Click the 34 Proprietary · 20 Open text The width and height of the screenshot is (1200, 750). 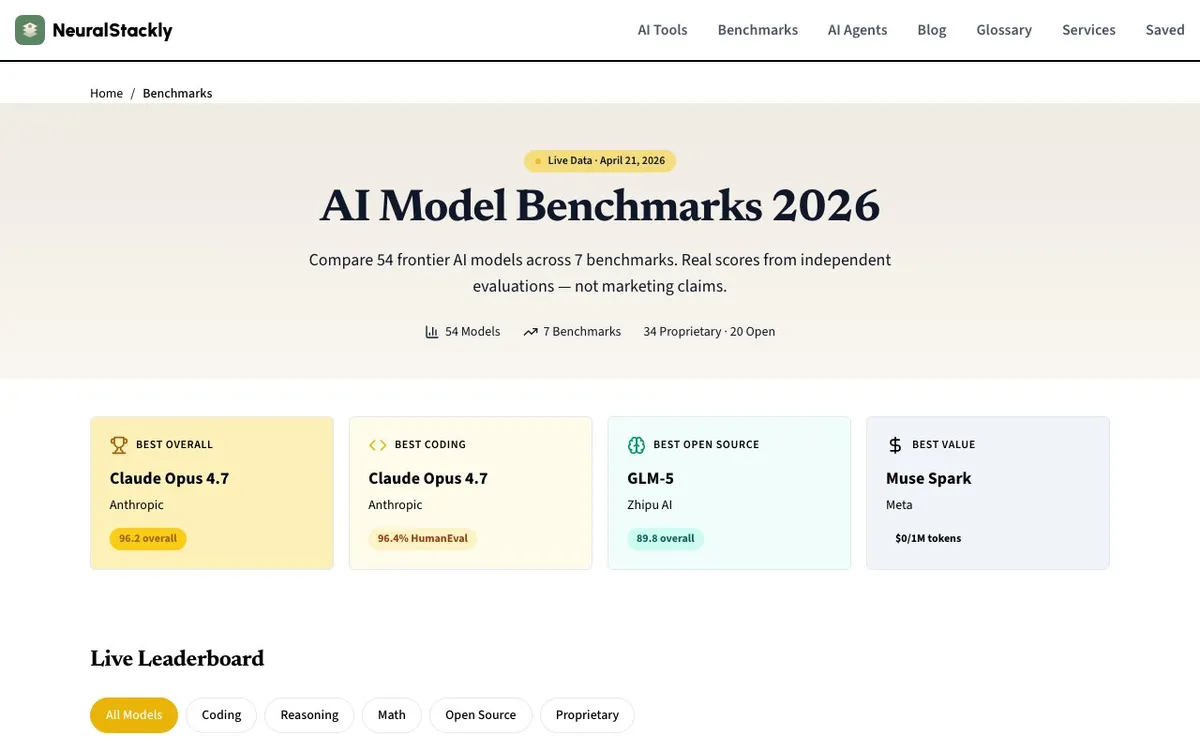709,332
